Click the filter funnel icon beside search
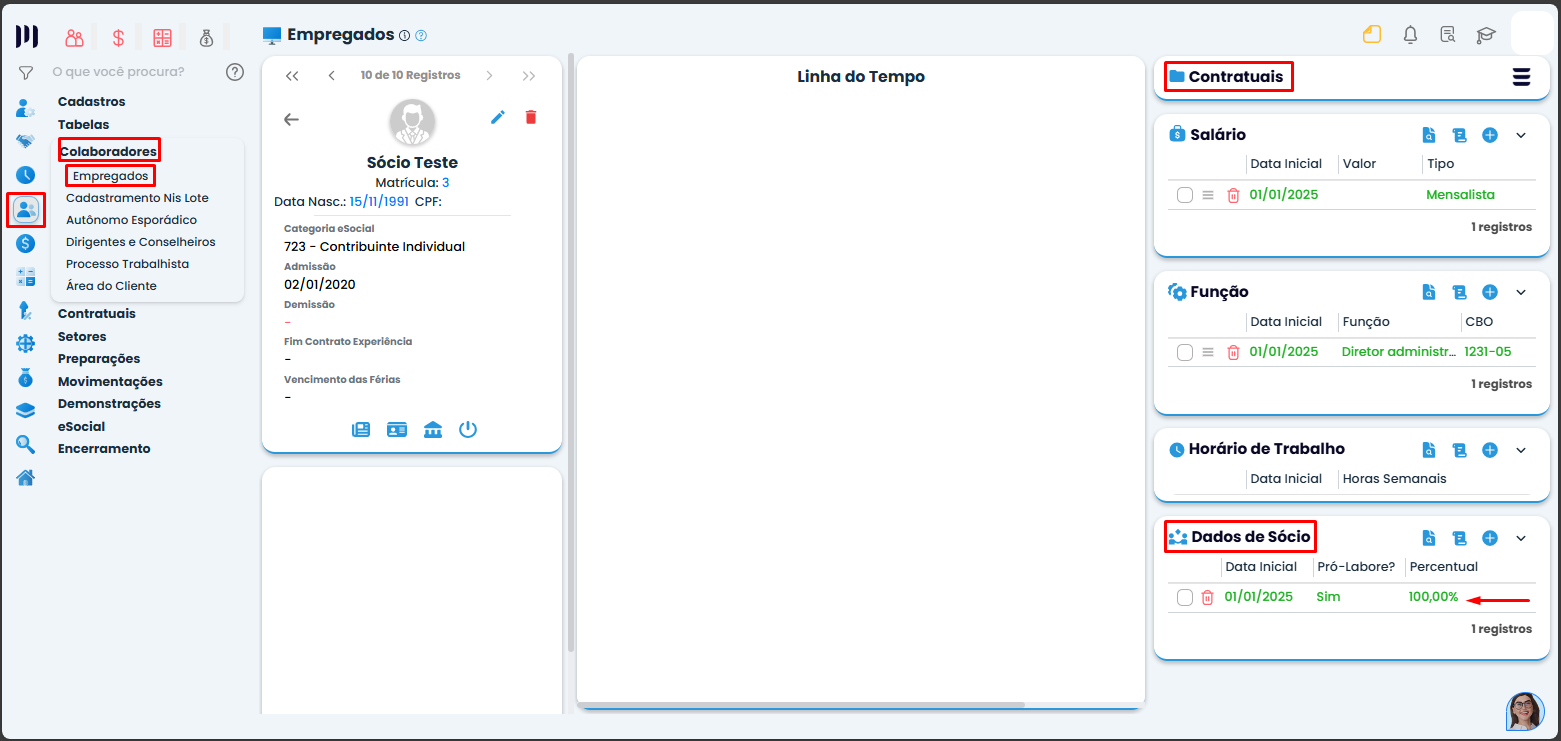The height and width of the screenshot is (741, 1561). tap(26, 72)
